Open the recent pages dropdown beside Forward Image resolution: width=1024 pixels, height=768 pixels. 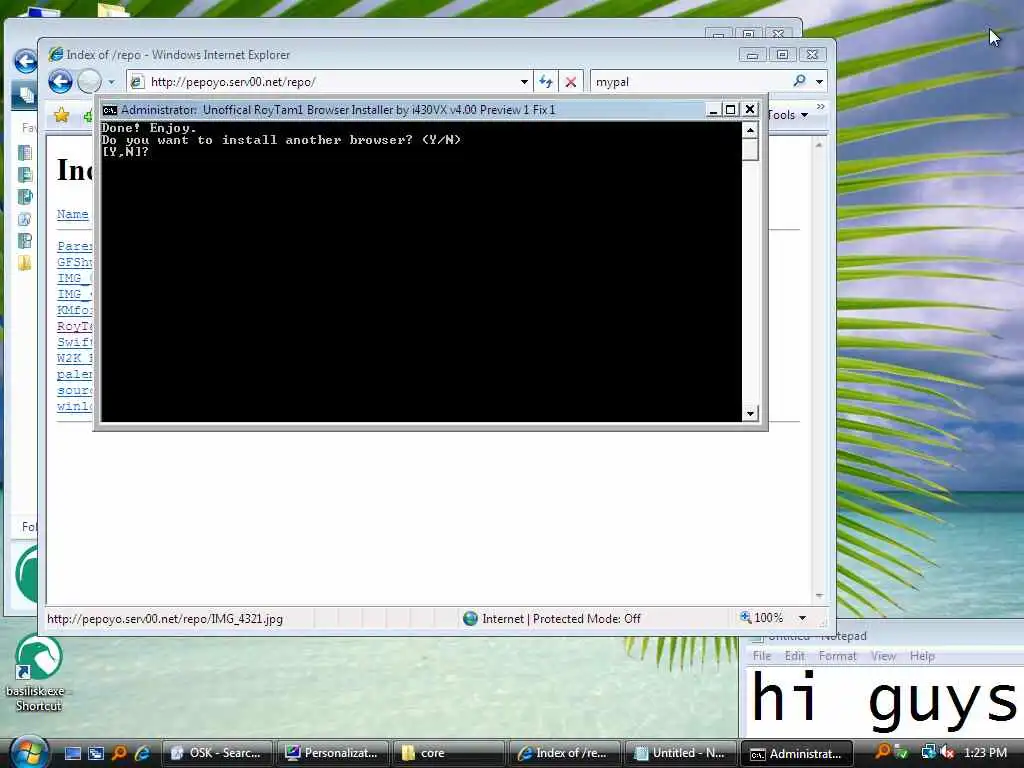click(111, 82)
